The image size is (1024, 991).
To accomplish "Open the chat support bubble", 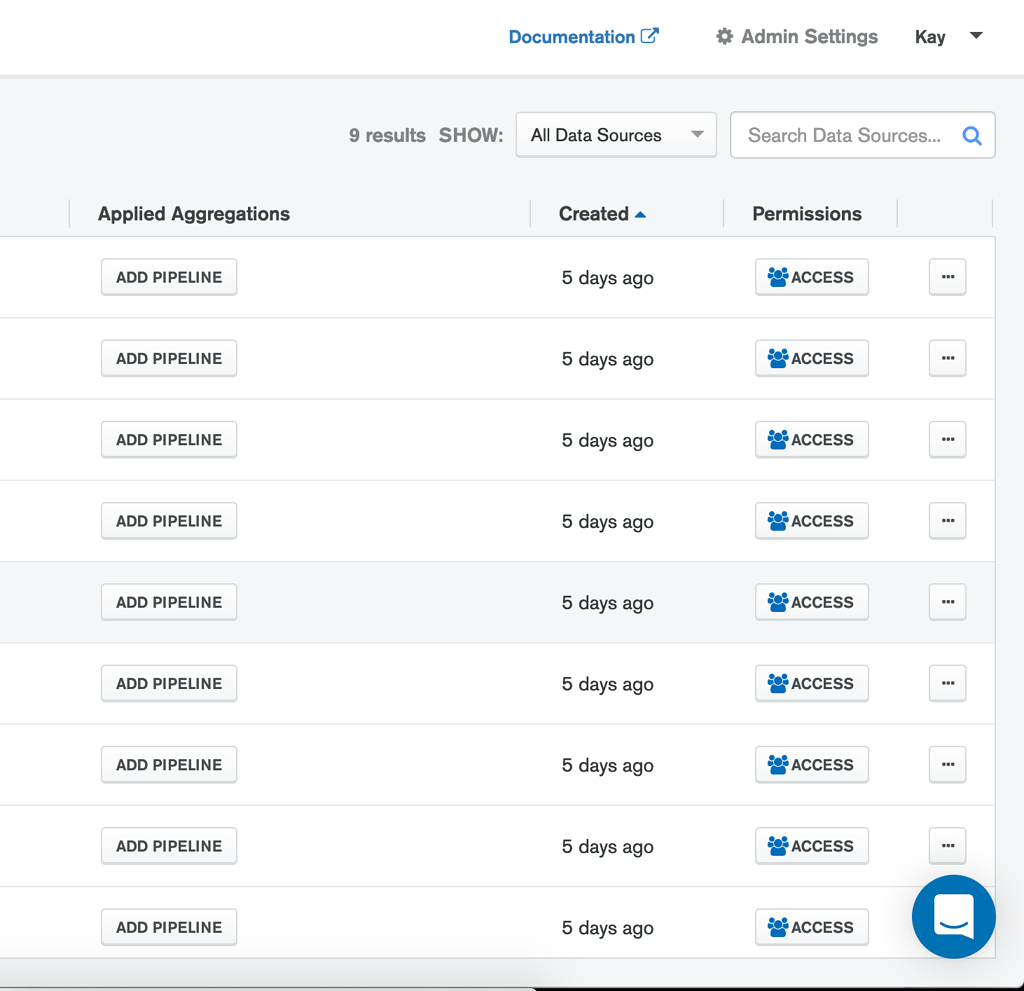I will click(953, 916).
